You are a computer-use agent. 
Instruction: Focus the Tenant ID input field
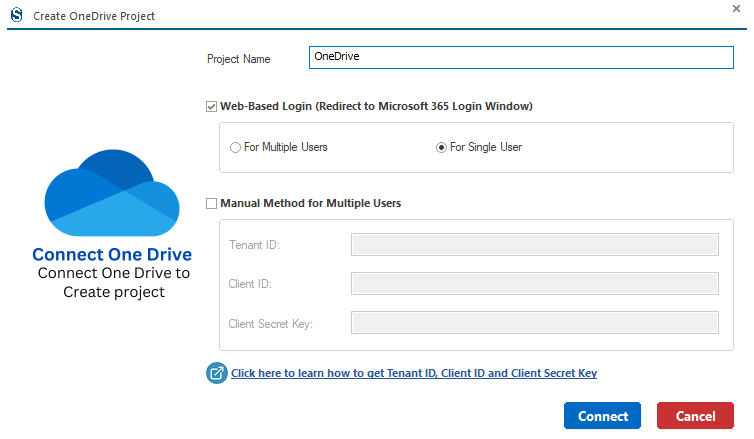(x=535, y=245)
